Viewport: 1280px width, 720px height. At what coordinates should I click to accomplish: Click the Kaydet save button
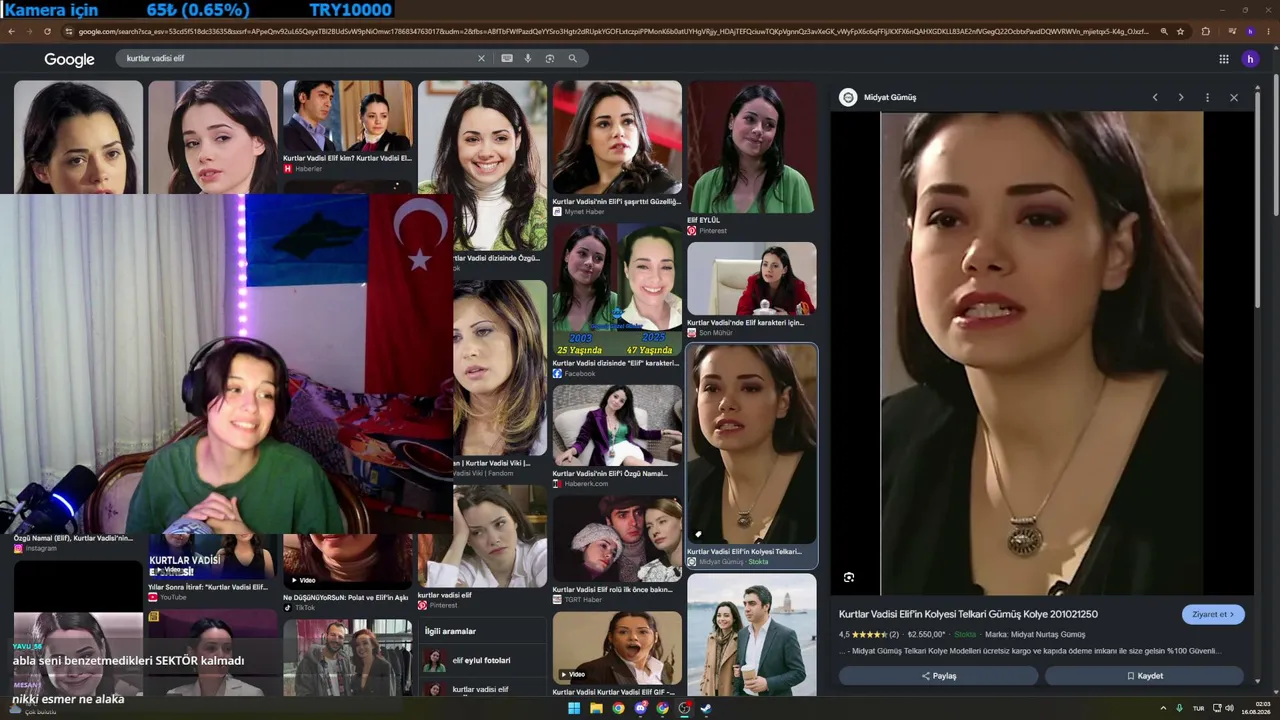[1144, 676]
